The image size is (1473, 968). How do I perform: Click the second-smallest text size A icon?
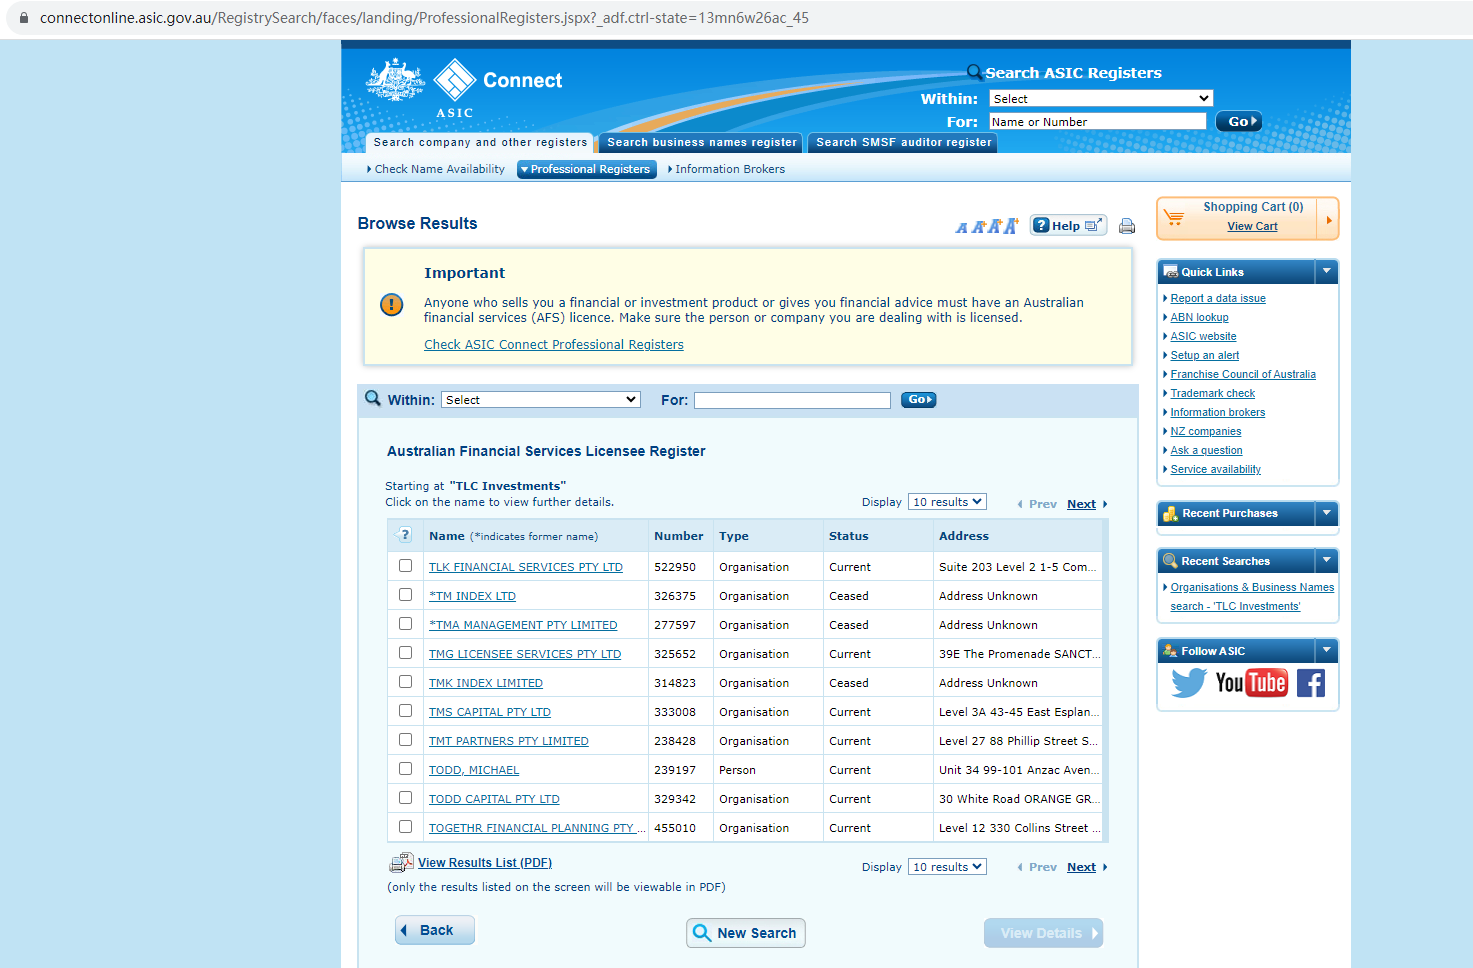tap(978, 227)
